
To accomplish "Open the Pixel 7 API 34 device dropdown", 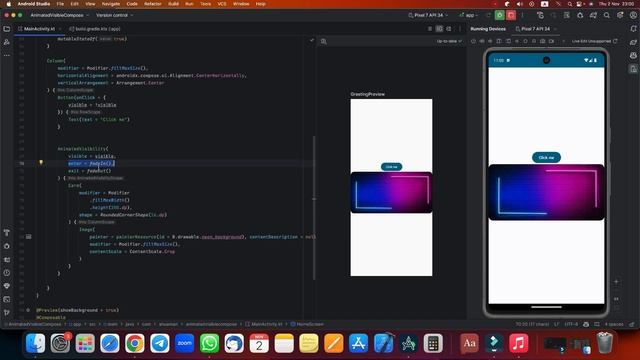I will click(x=428, y=15).
